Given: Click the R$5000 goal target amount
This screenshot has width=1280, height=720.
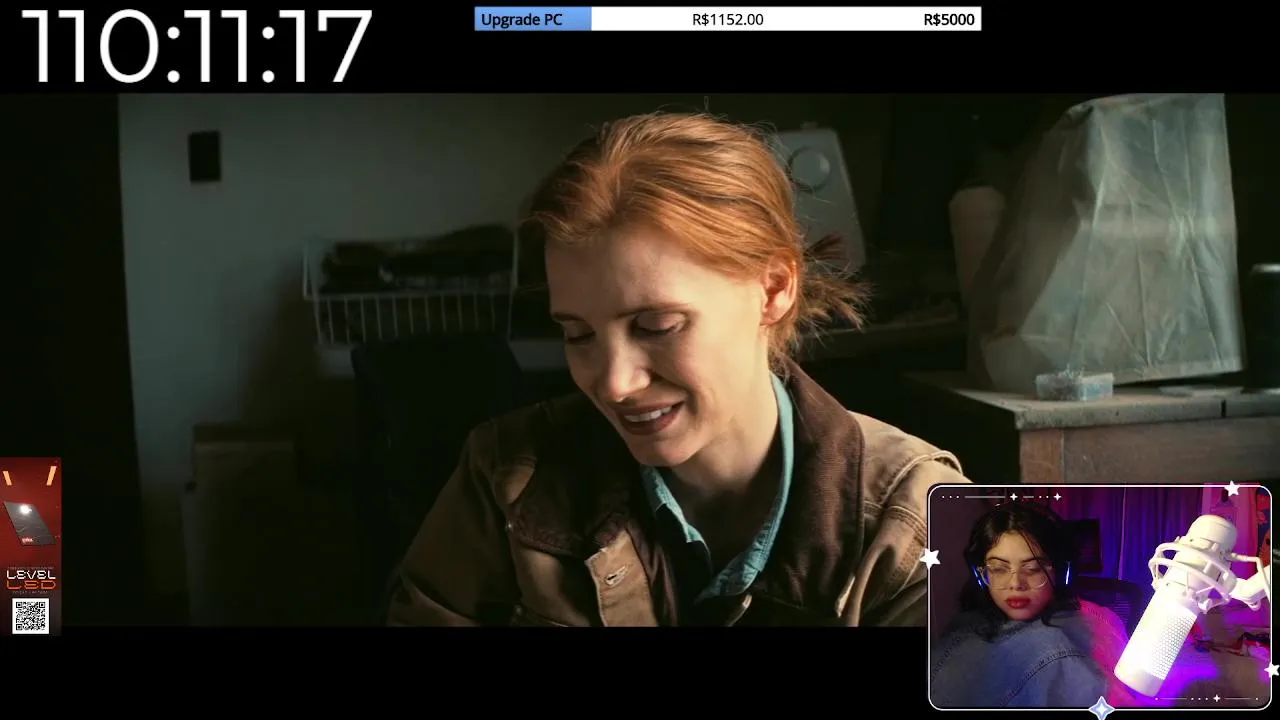Looking at the screenshot, I should coord(948,19).
